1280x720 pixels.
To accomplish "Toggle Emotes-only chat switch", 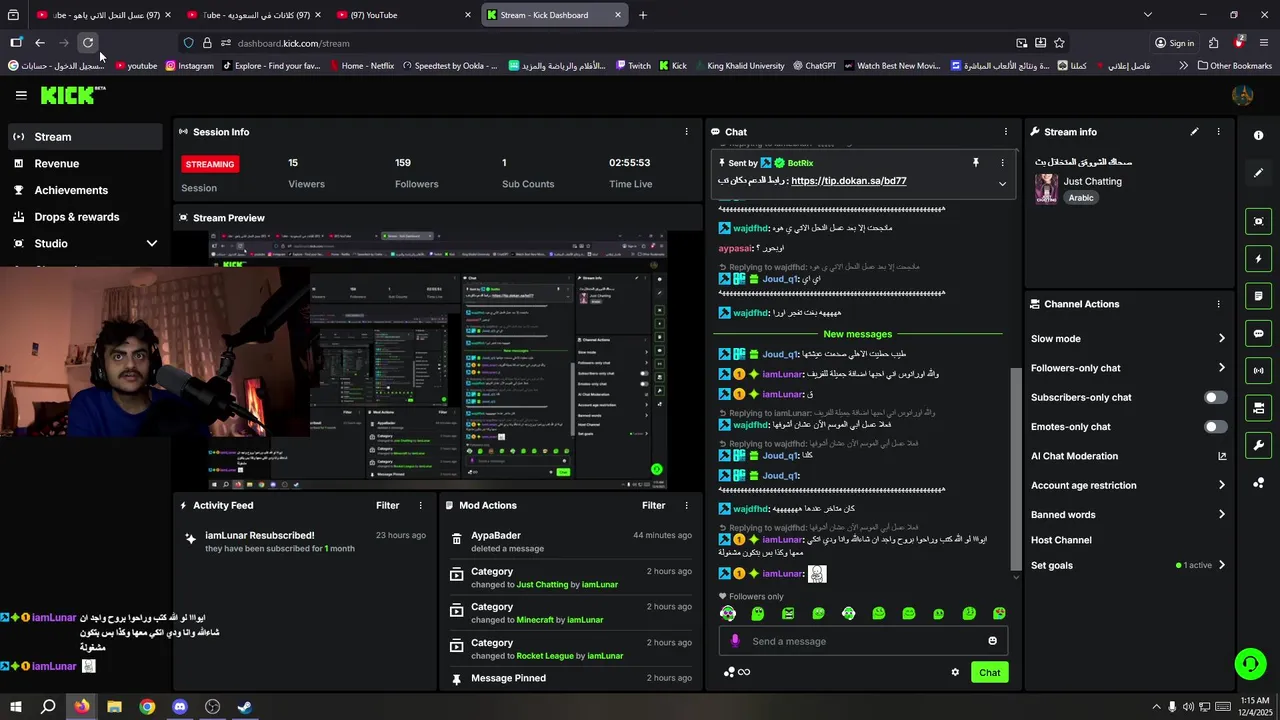I will (x=1215, y=427).
